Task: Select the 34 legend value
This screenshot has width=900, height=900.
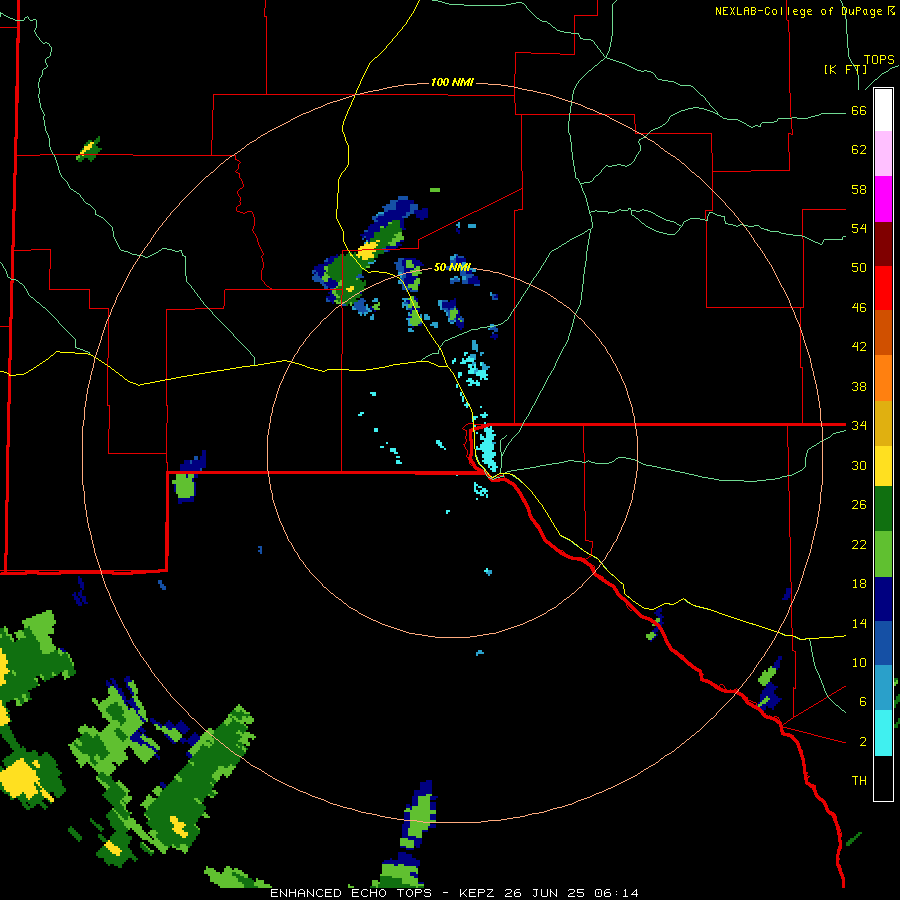Action: pos(859,426)
